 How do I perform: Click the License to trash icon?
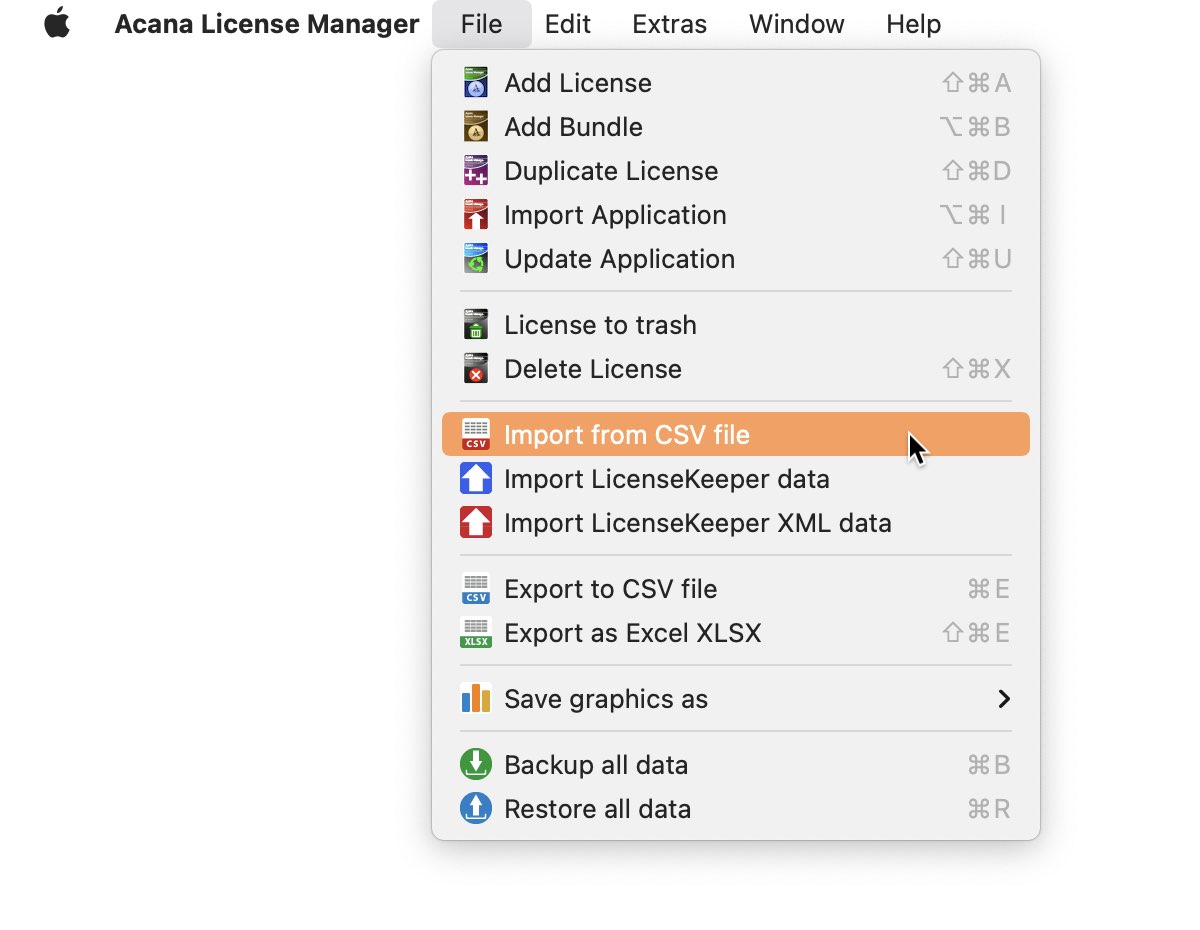476,325
